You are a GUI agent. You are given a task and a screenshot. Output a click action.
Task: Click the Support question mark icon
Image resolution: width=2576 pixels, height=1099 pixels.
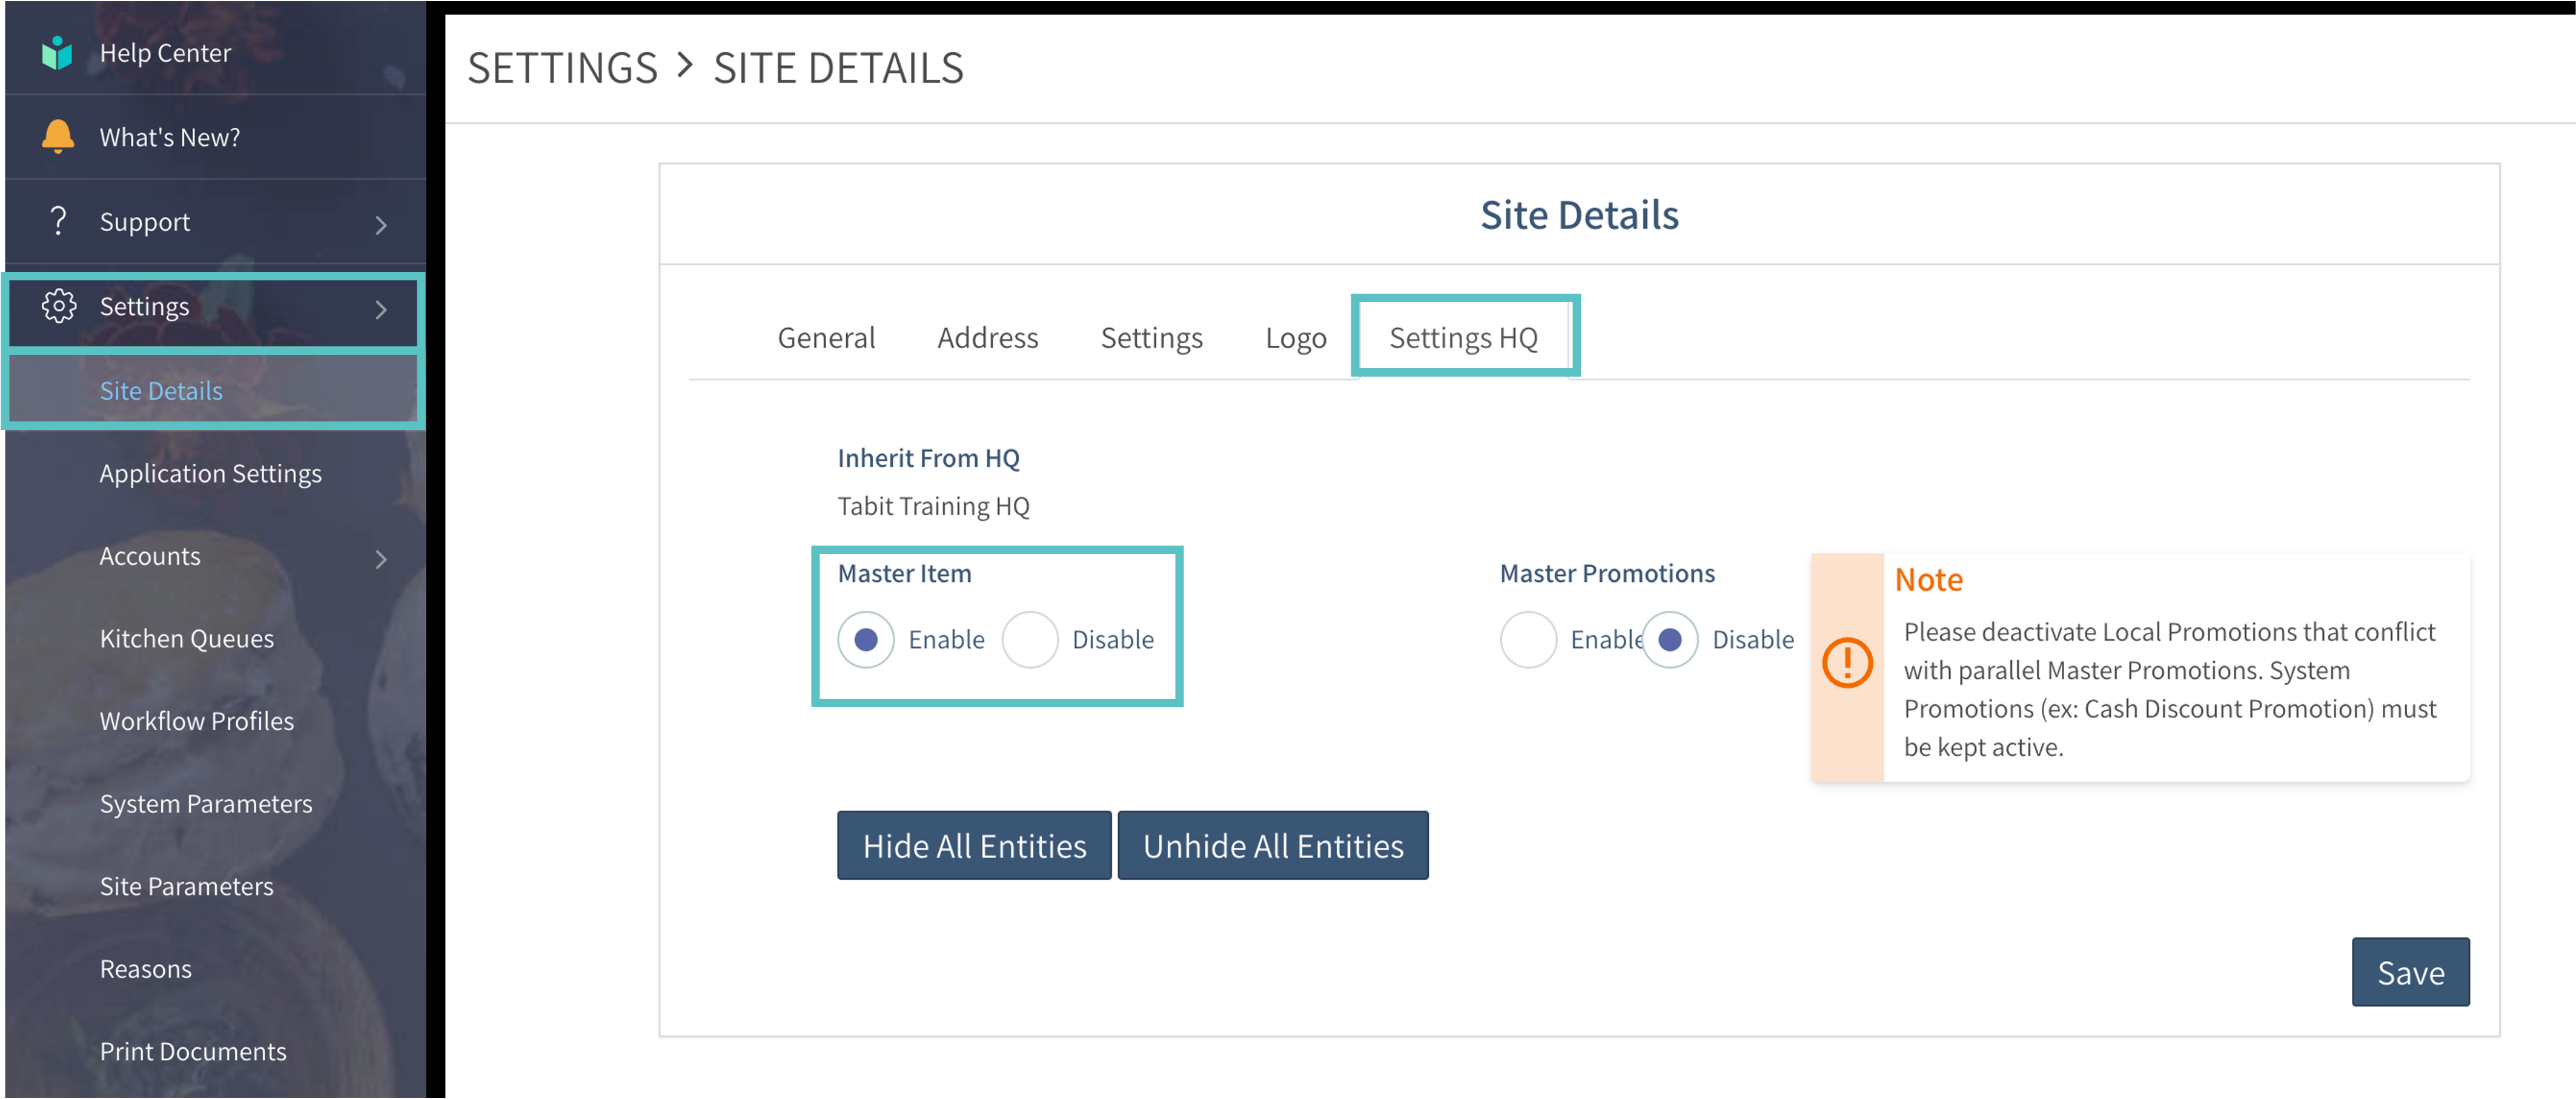[x=58, y=221]
